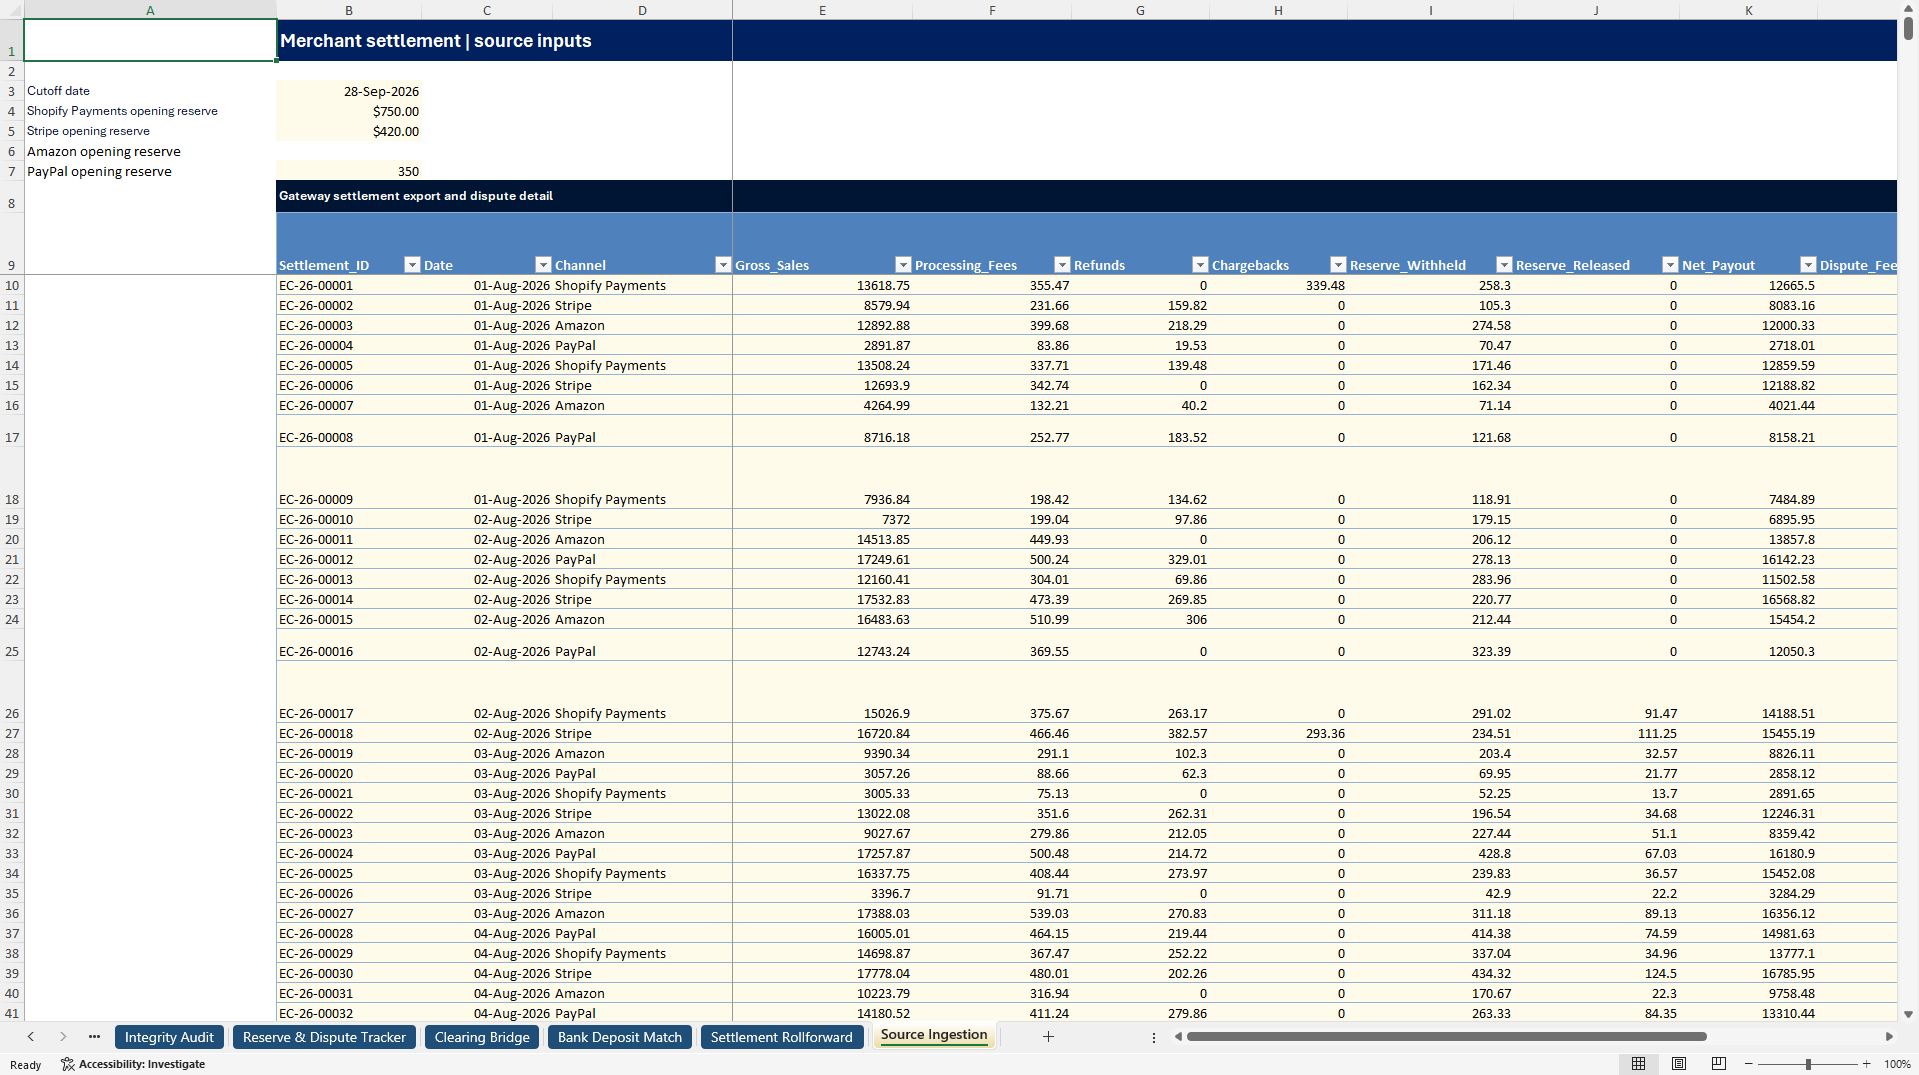Select gross sales value 13618.75
The width and height of the screenshot is (1919, 1075).
click(x=822, y=285)
